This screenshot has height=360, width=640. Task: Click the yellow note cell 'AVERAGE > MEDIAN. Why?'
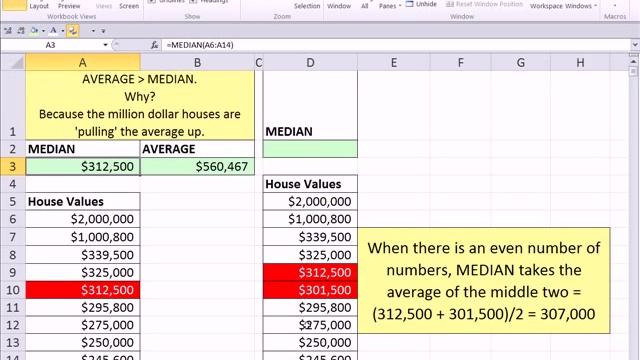[x=140, y=105]
